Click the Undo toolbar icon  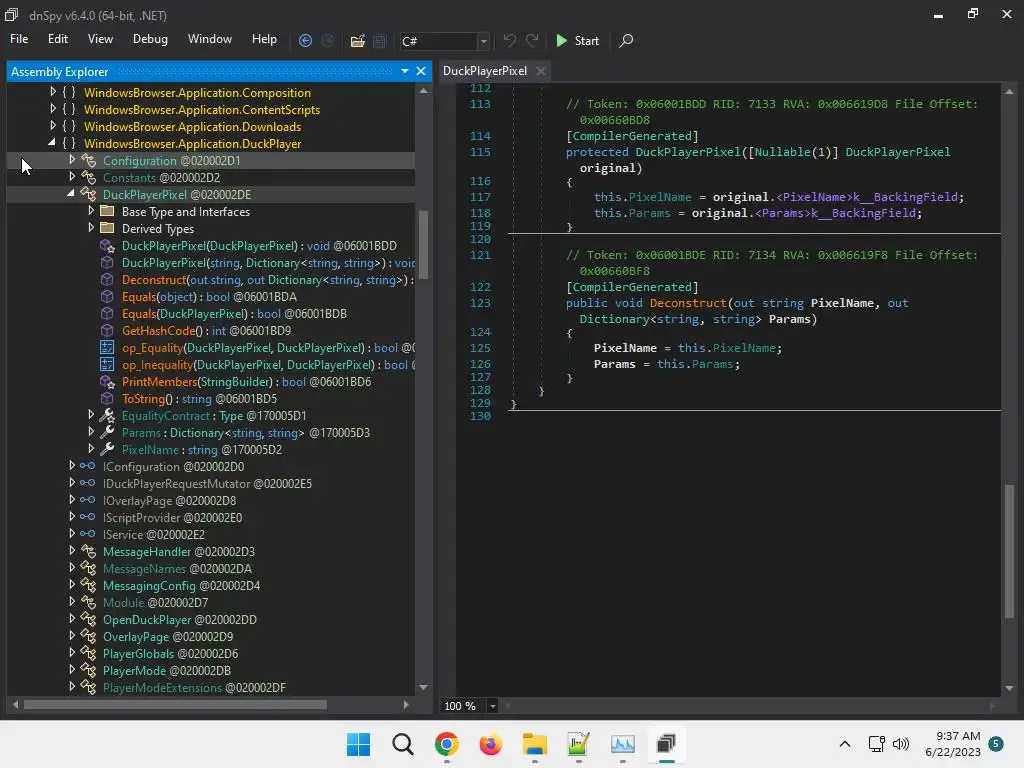point(509,40)
